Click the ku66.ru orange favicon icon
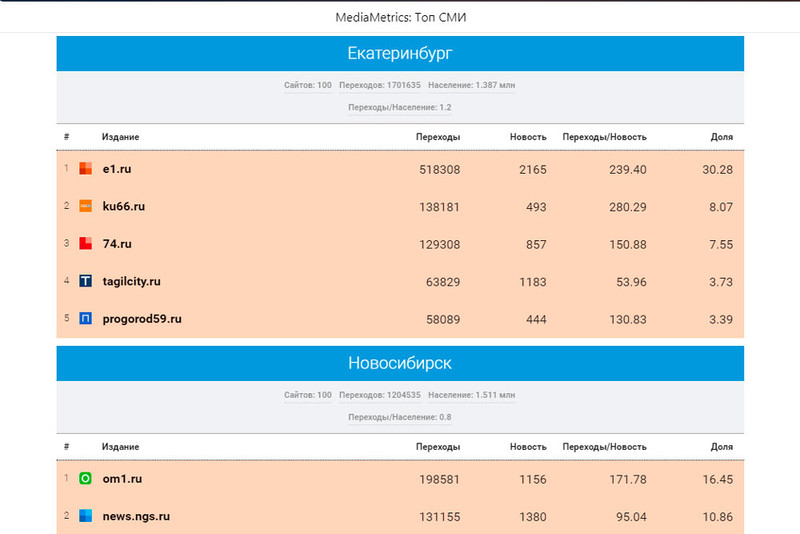Screen dimensions: 800x534 (86, 206)
